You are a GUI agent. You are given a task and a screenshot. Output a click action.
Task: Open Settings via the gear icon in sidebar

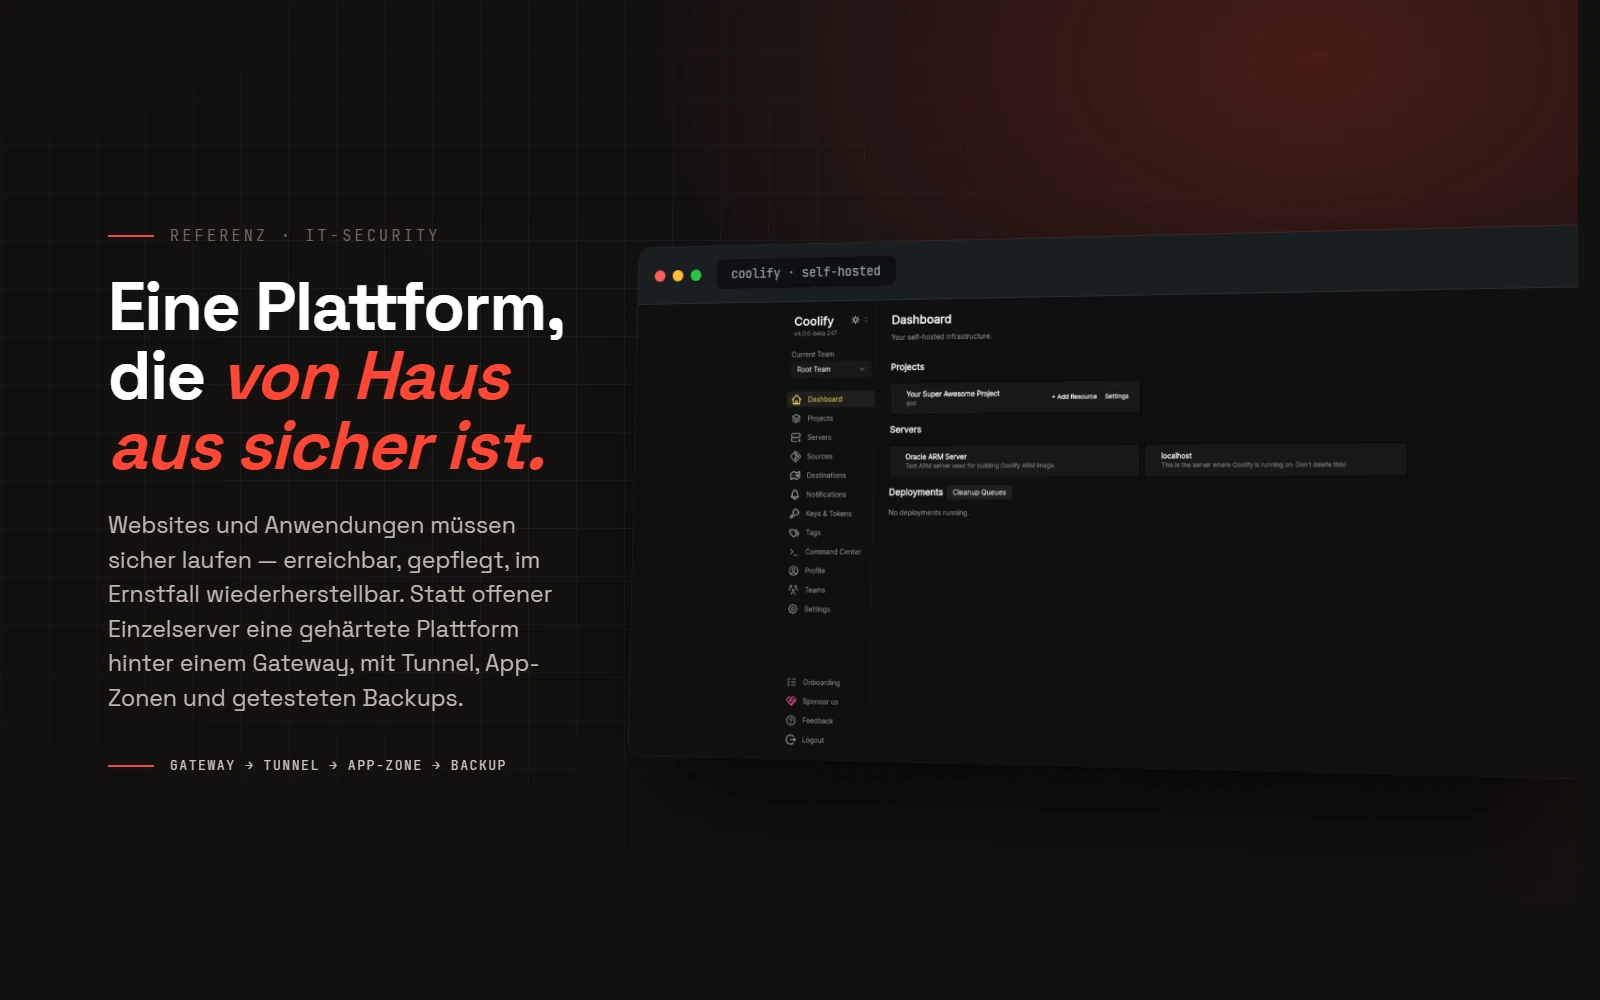coord(793,609)
